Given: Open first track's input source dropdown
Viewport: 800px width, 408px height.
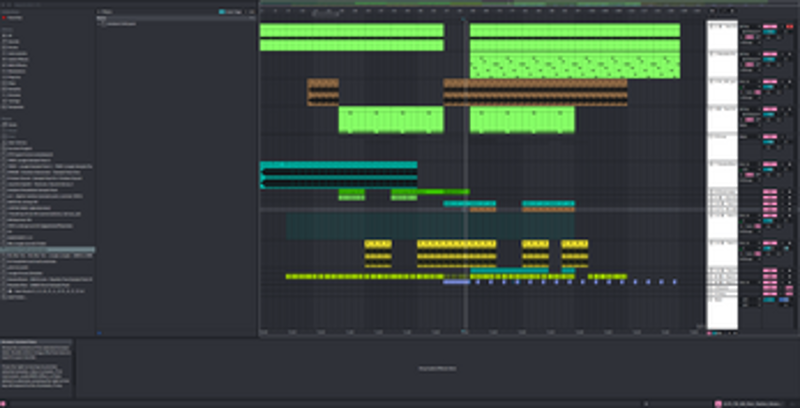Looking at the screenshot, I should point(749,27).
